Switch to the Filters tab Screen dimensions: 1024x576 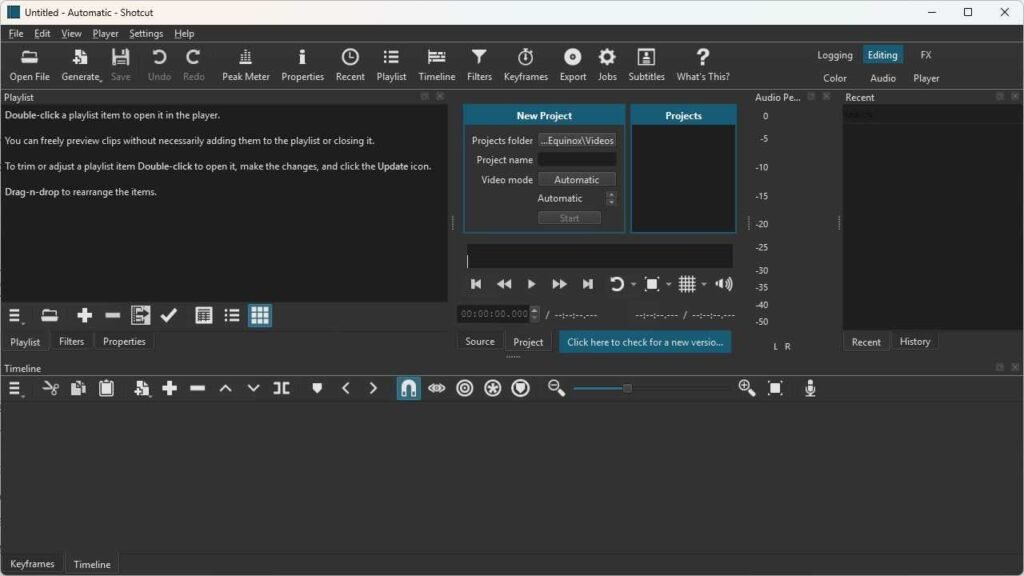[x=71, y=341]
